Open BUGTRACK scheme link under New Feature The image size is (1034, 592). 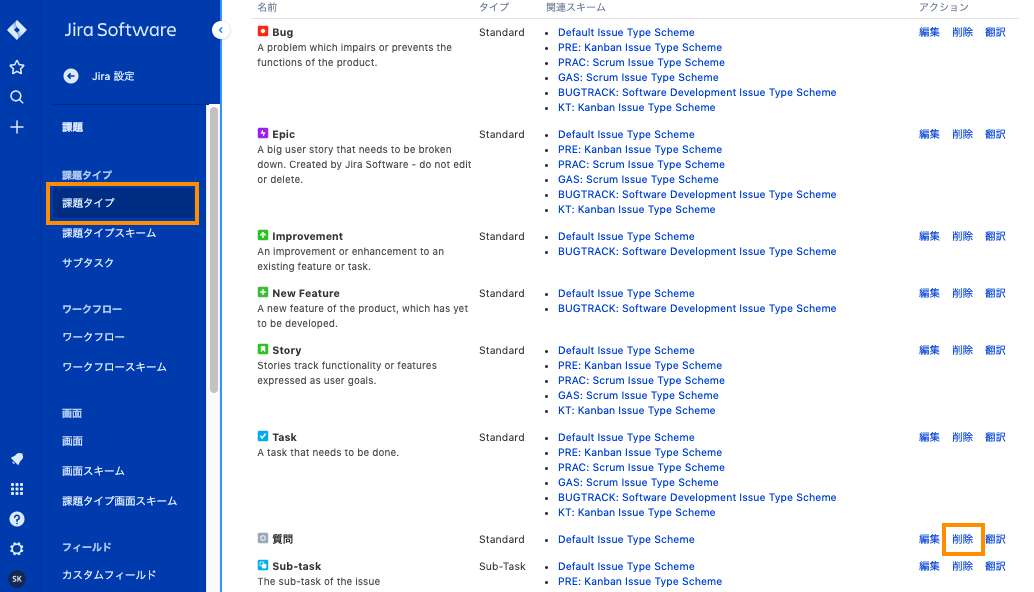point(697,309)
